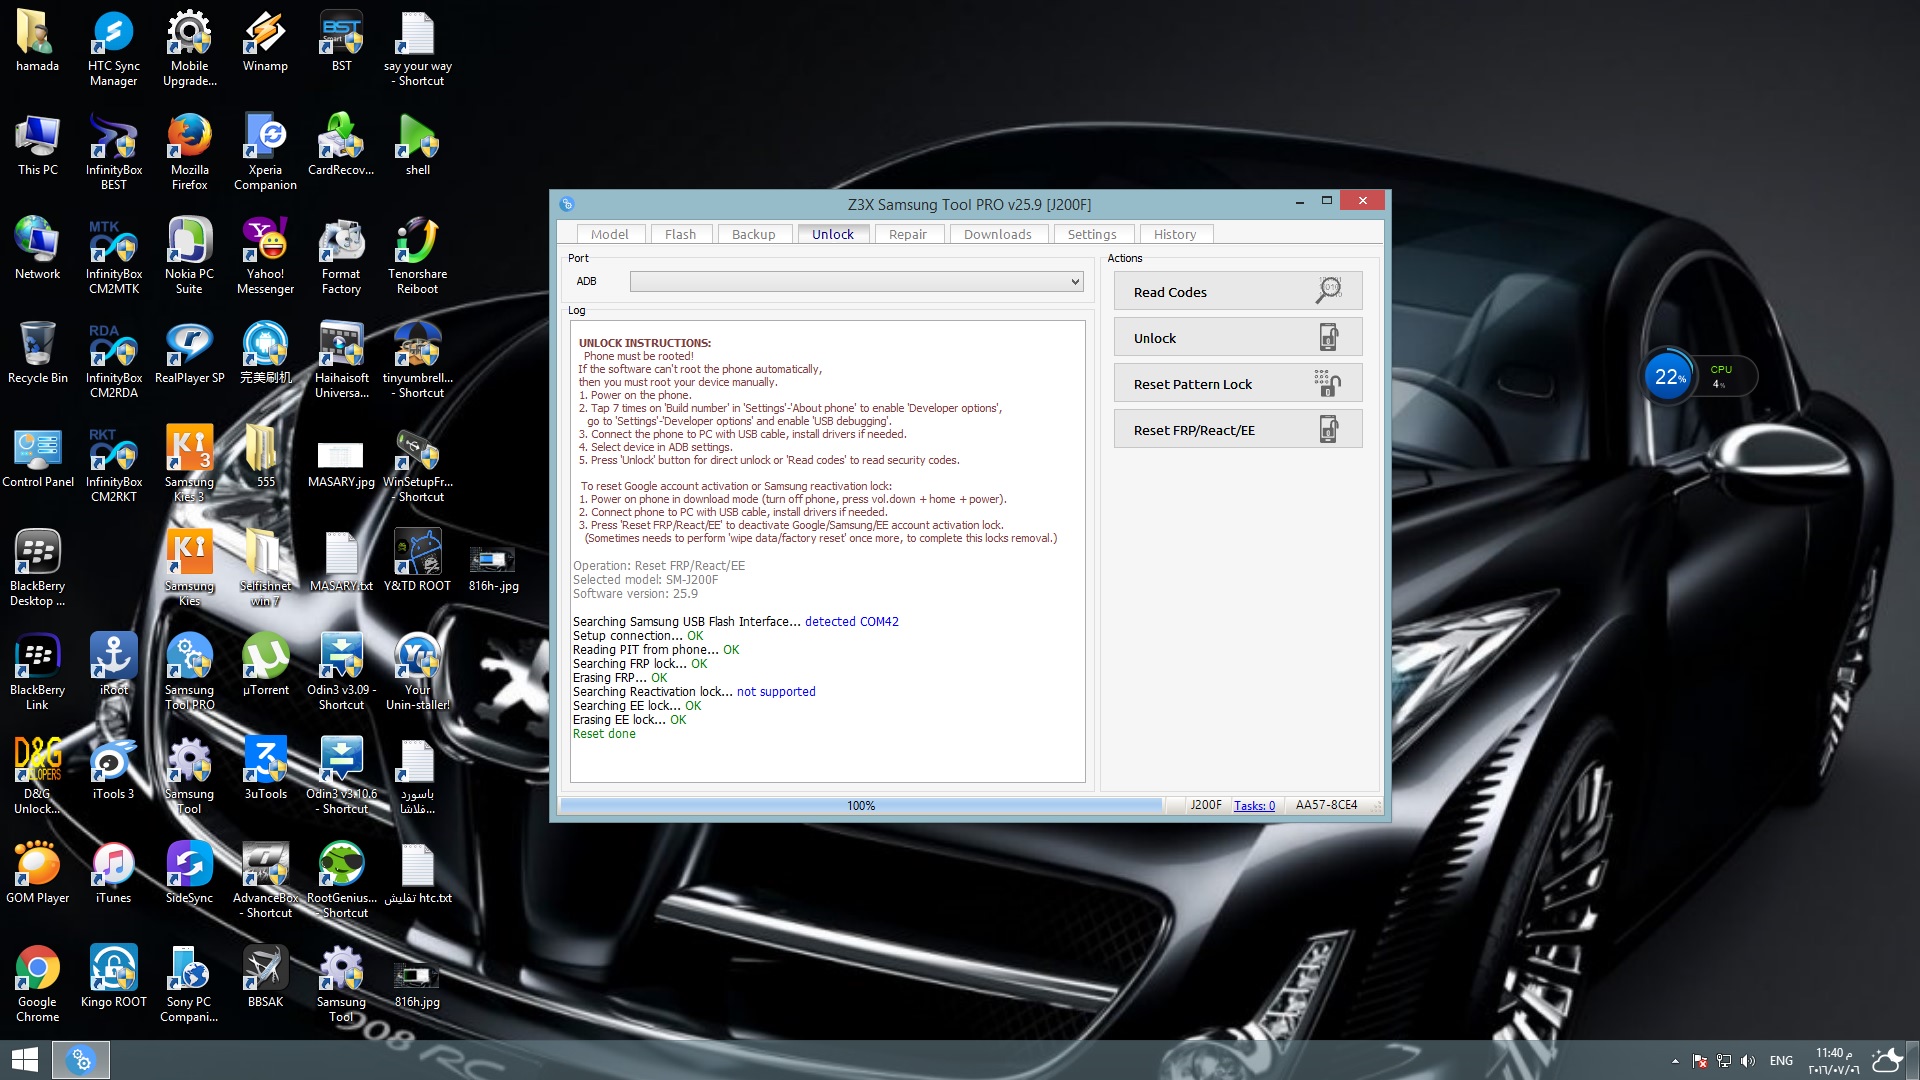
Task: Go to the Repair tab
Action: pos(908,234)
